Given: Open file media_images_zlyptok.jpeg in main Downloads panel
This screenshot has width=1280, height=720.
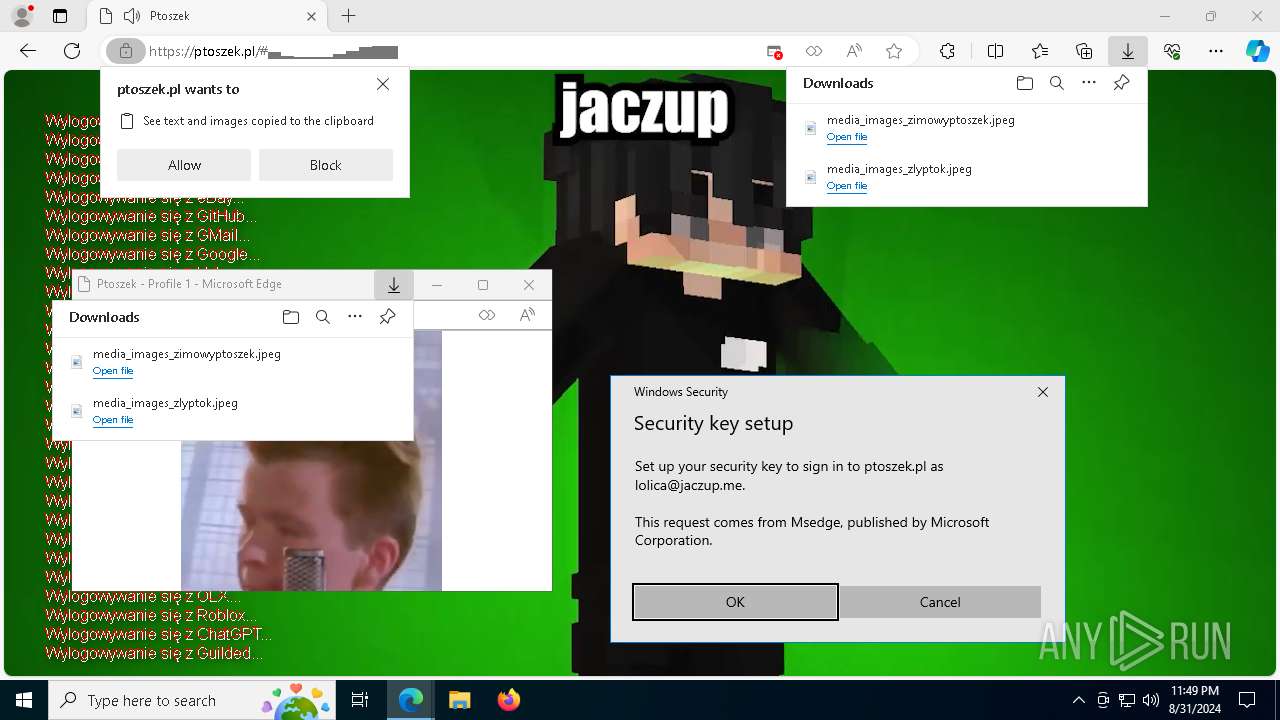Looking at the screenshot, I should (x=847, y=186).
